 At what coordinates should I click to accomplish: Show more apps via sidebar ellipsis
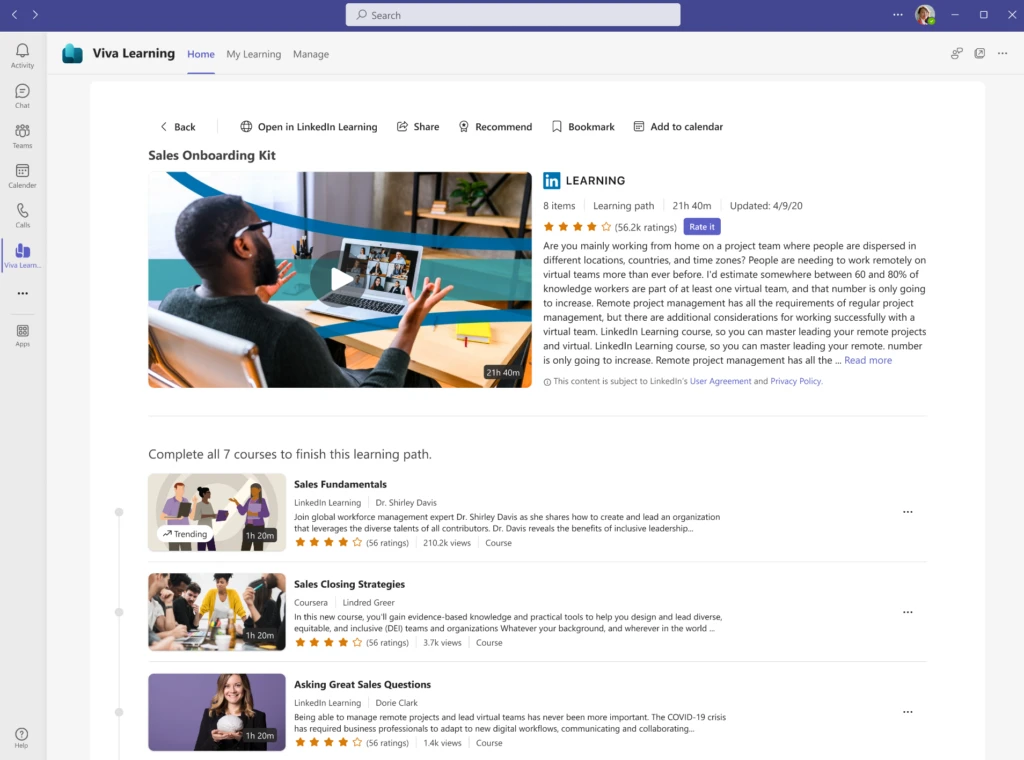tap(22, 293)
